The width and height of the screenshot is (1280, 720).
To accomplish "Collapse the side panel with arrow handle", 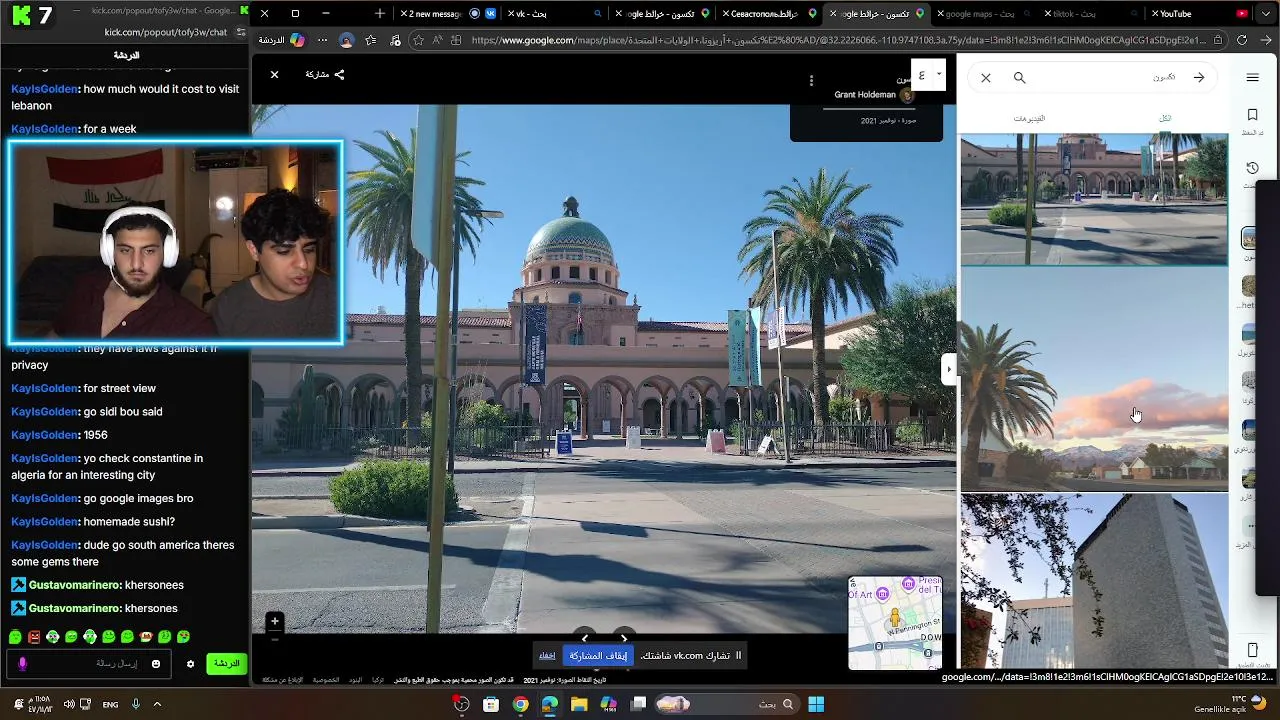I will coord(949,369).
